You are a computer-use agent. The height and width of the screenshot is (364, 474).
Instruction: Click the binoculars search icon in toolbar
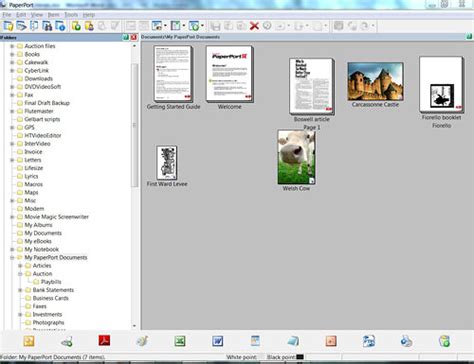click(x=47, y=26)
